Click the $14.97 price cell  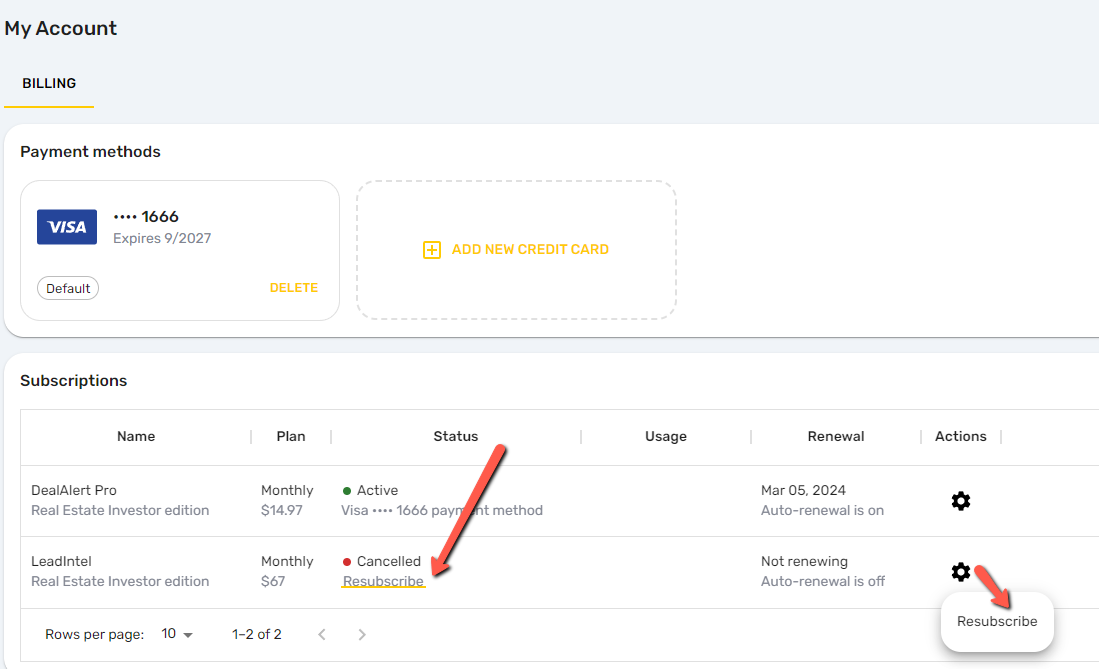coord(282,511)
